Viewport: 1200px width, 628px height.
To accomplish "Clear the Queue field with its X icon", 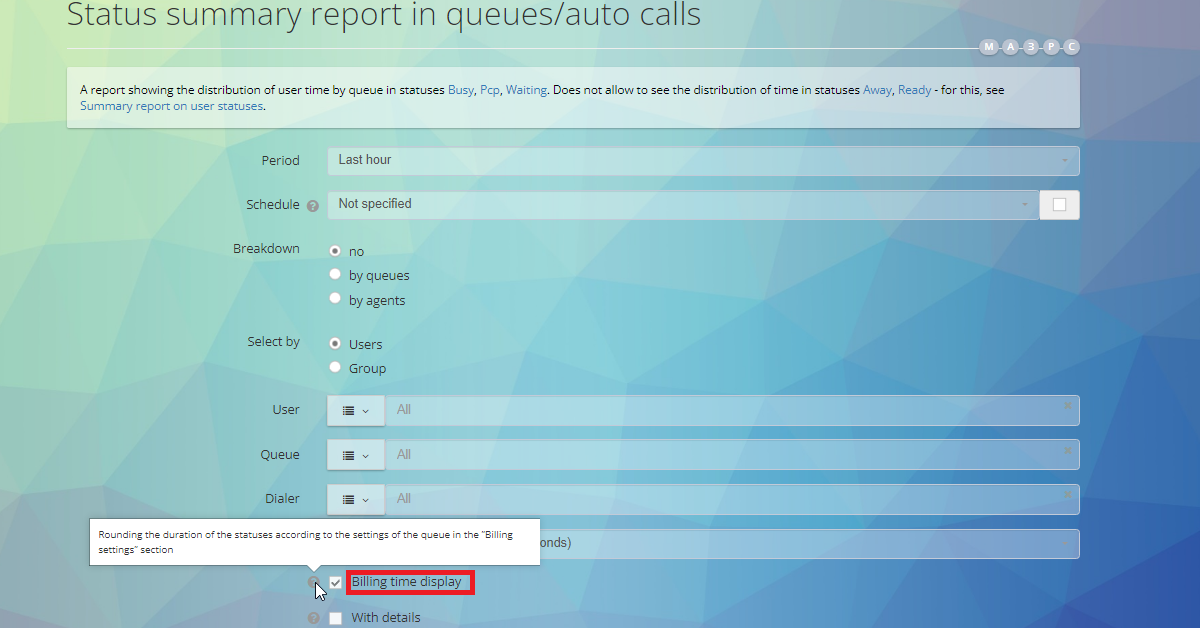I will click(x=1068, y=451).
